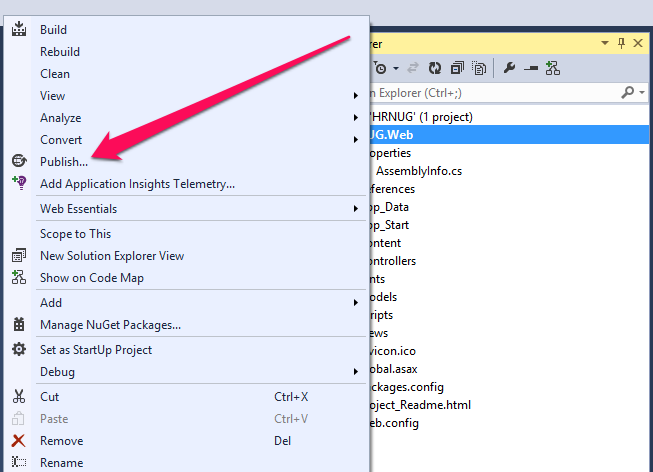Image resolution: width=653 pixels, height=472 pixels.
Task: Click the Show on Code Map icon
Action: pos(19,277)
